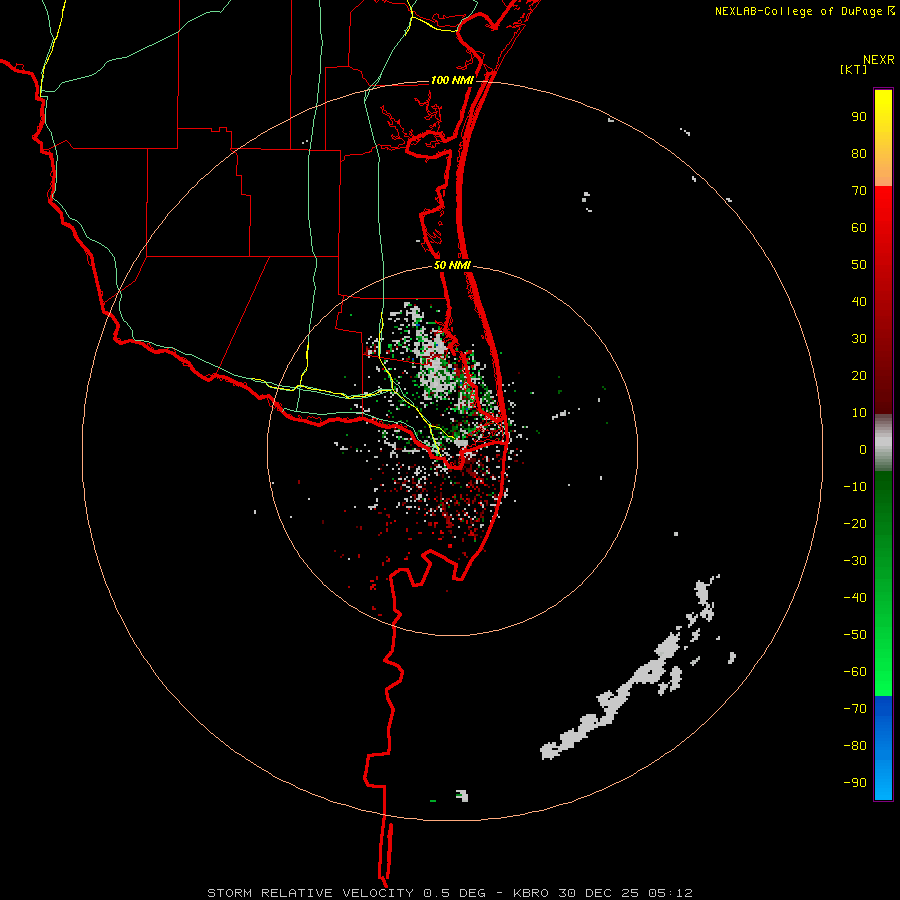
Task: Click the 80 value on velocity scale
Action: (859, 153)
